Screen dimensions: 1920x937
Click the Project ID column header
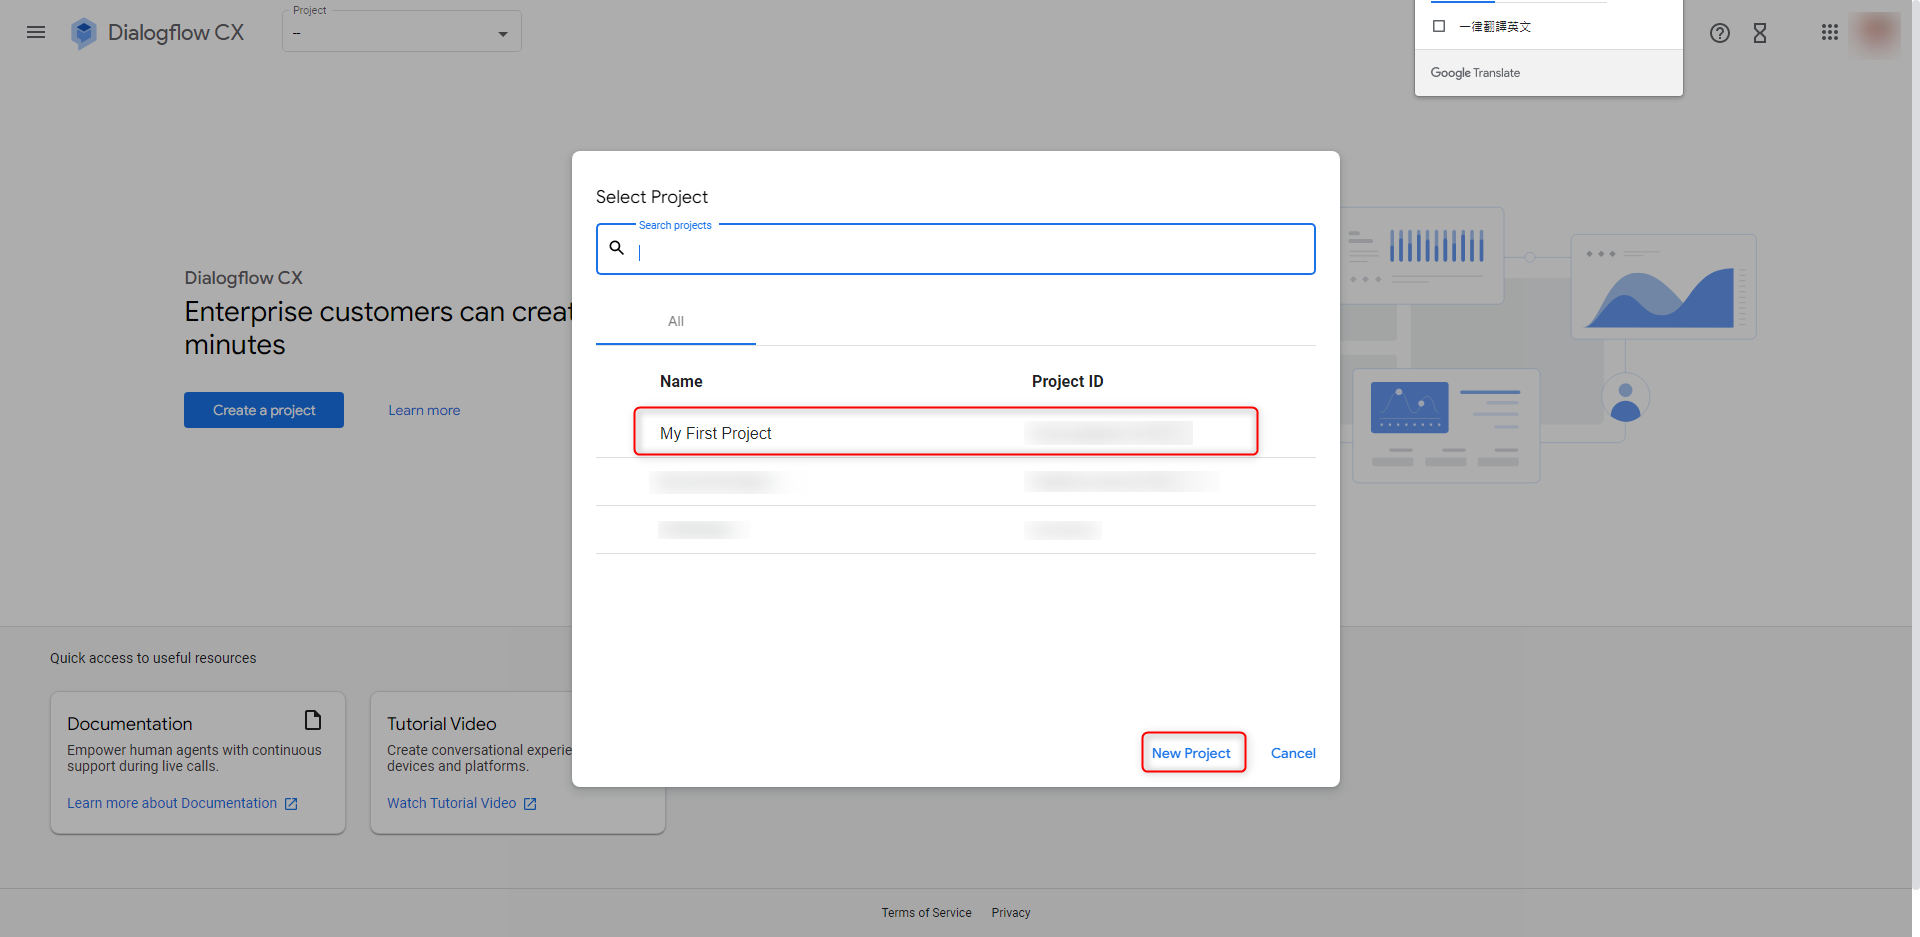1068,381
